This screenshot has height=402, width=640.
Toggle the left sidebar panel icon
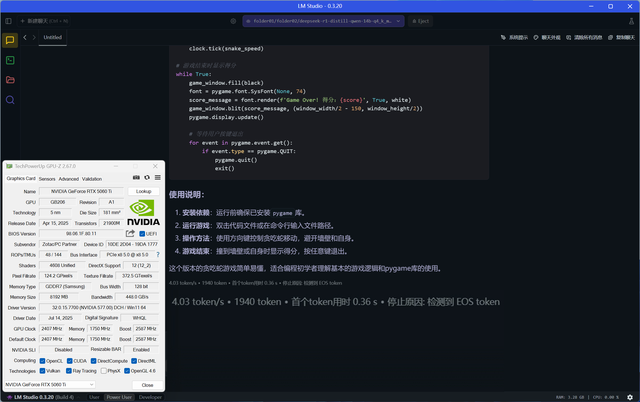click(8, 21)
